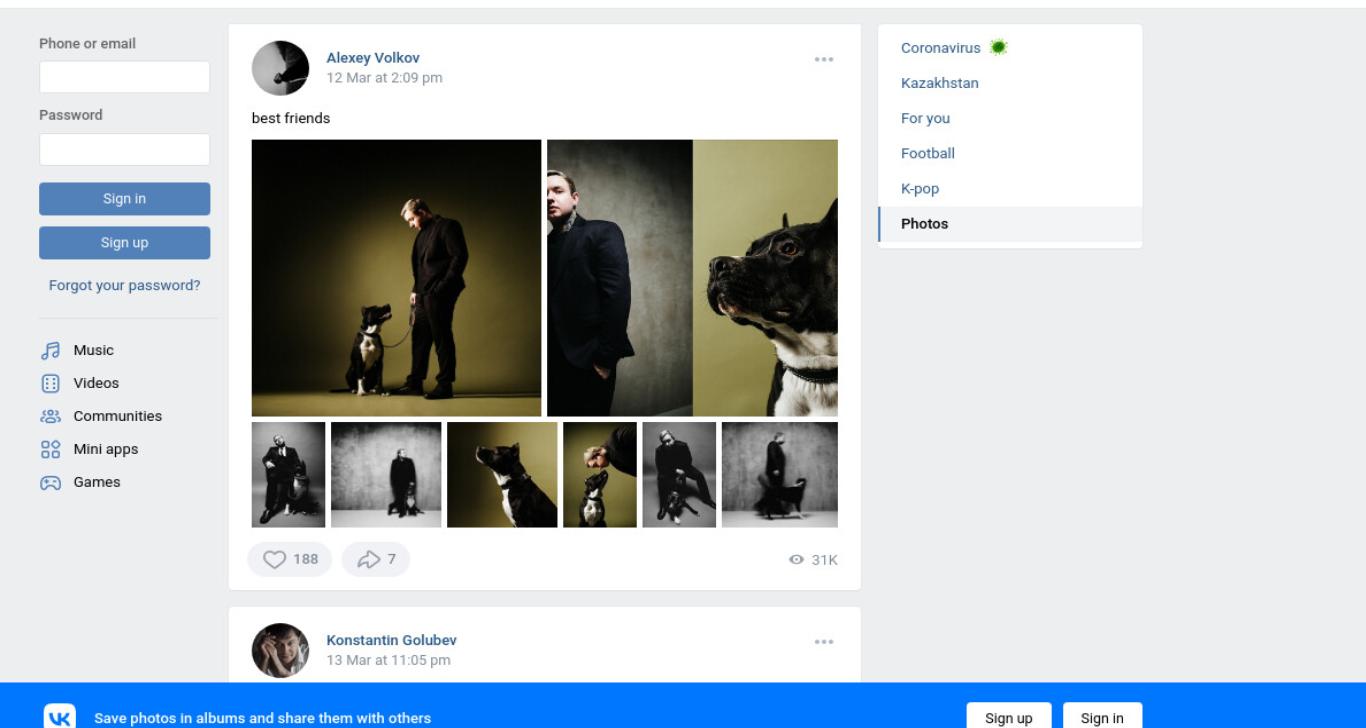The width and height of the screenshot is (1366, 728).
Task: Click the 12 Mar at 2:09 pm timestamp
Action: (384, 78)
